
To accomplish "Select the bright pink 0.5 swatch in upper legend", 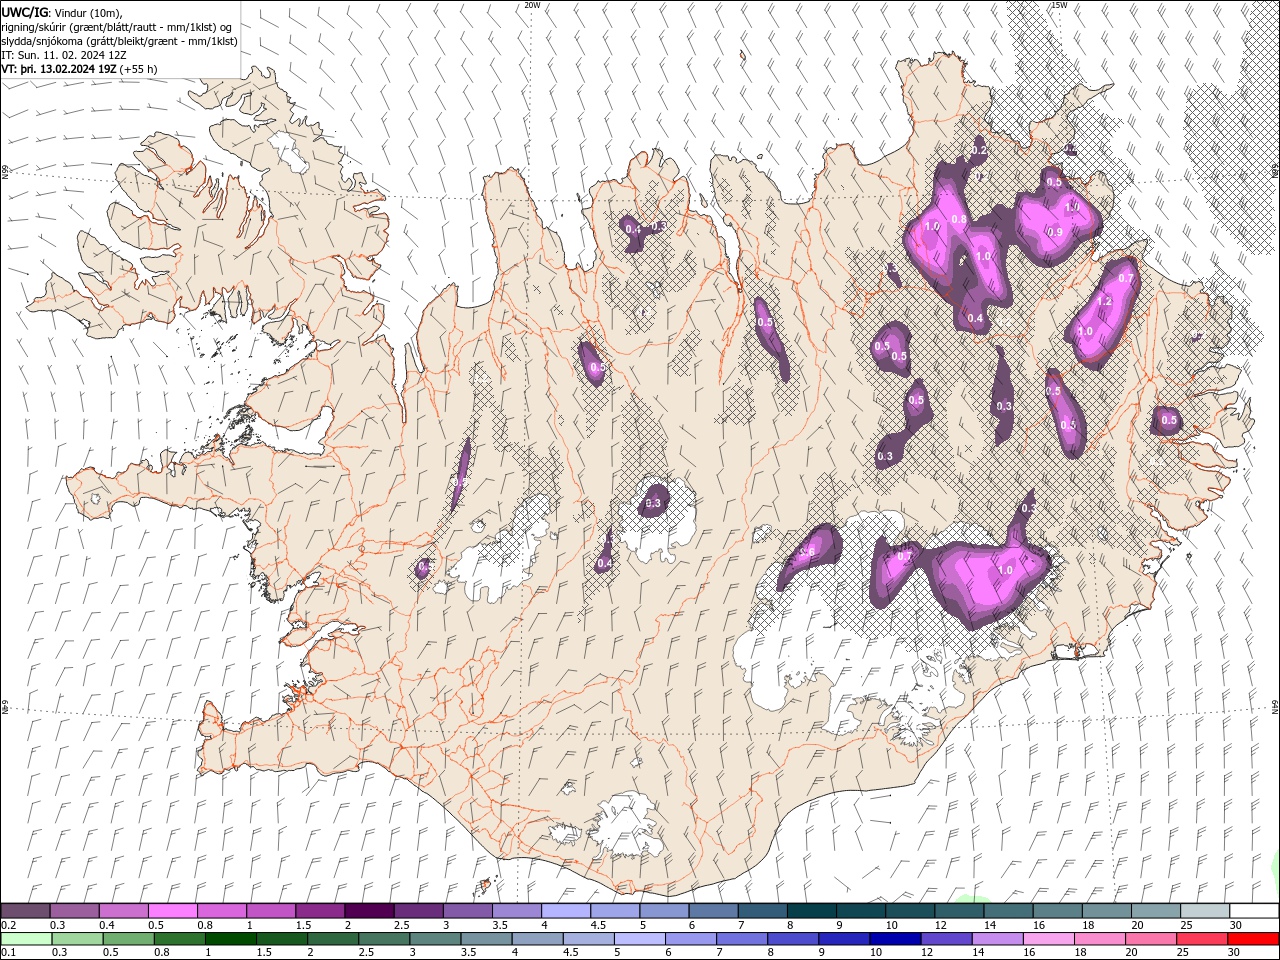I will coord(172,911).
